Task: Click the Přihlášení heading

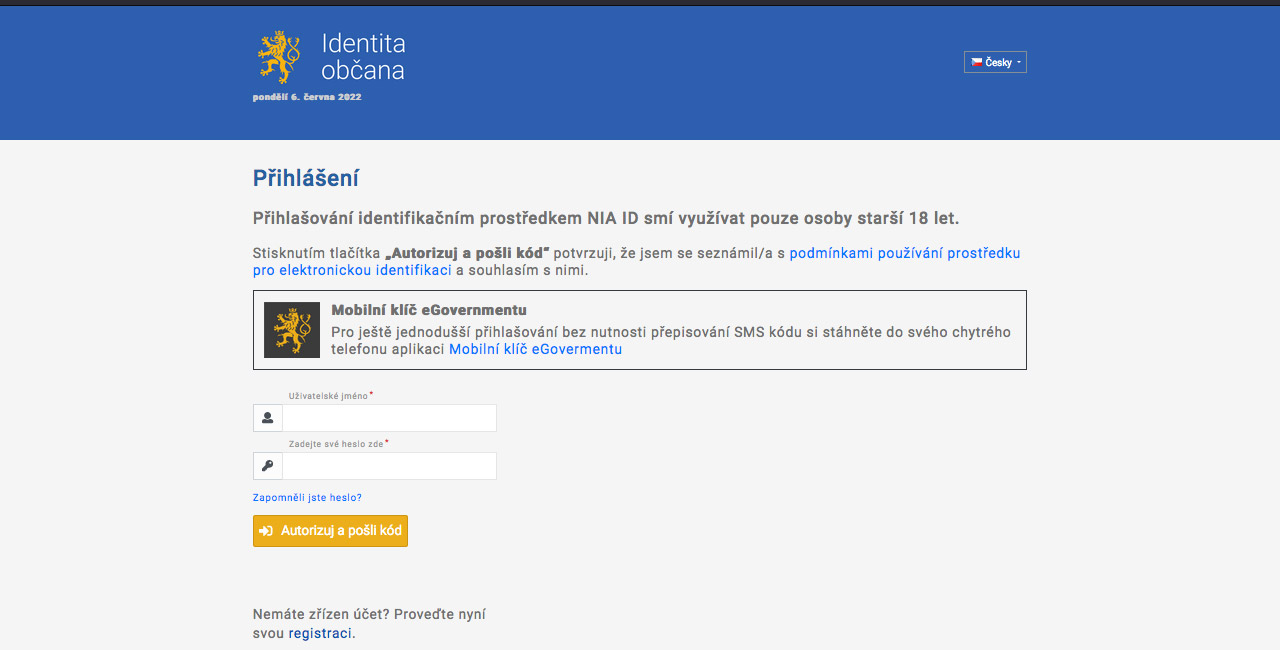Action: tap(306, 178)
